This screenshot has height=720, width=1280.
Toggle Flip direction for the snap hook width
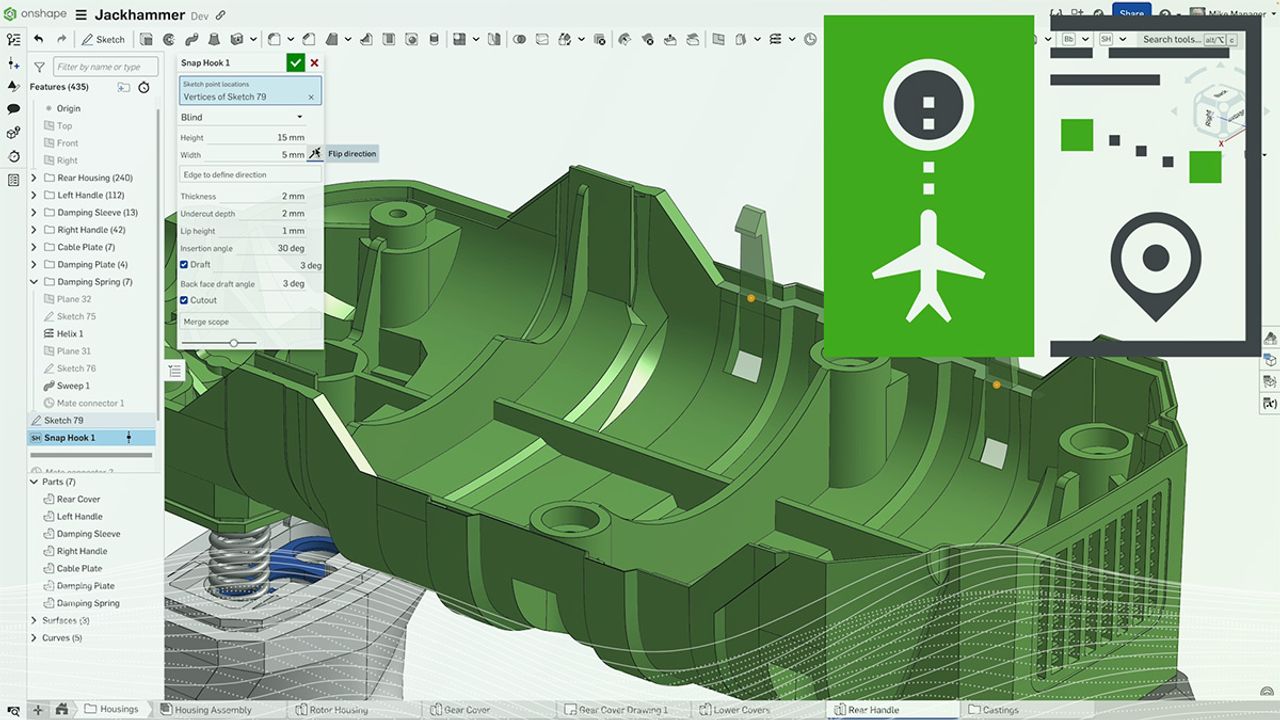coord(314,154)
